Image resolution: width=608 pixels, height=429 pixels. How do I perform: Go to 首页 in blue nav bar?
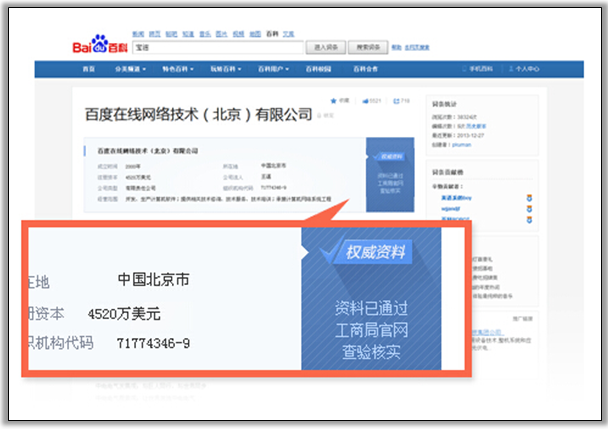[89, 69]
